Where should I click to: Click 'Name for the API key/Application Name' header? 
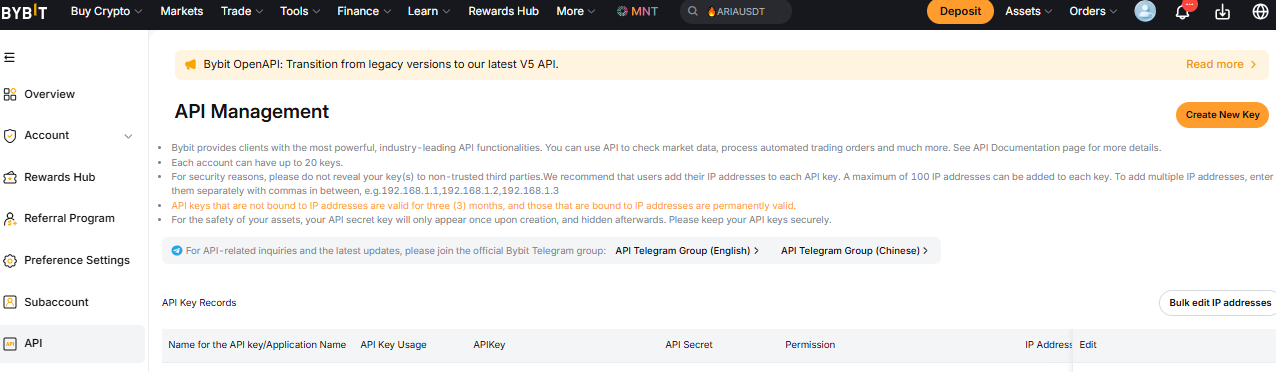pyautogui.click(x=257, y=345)
